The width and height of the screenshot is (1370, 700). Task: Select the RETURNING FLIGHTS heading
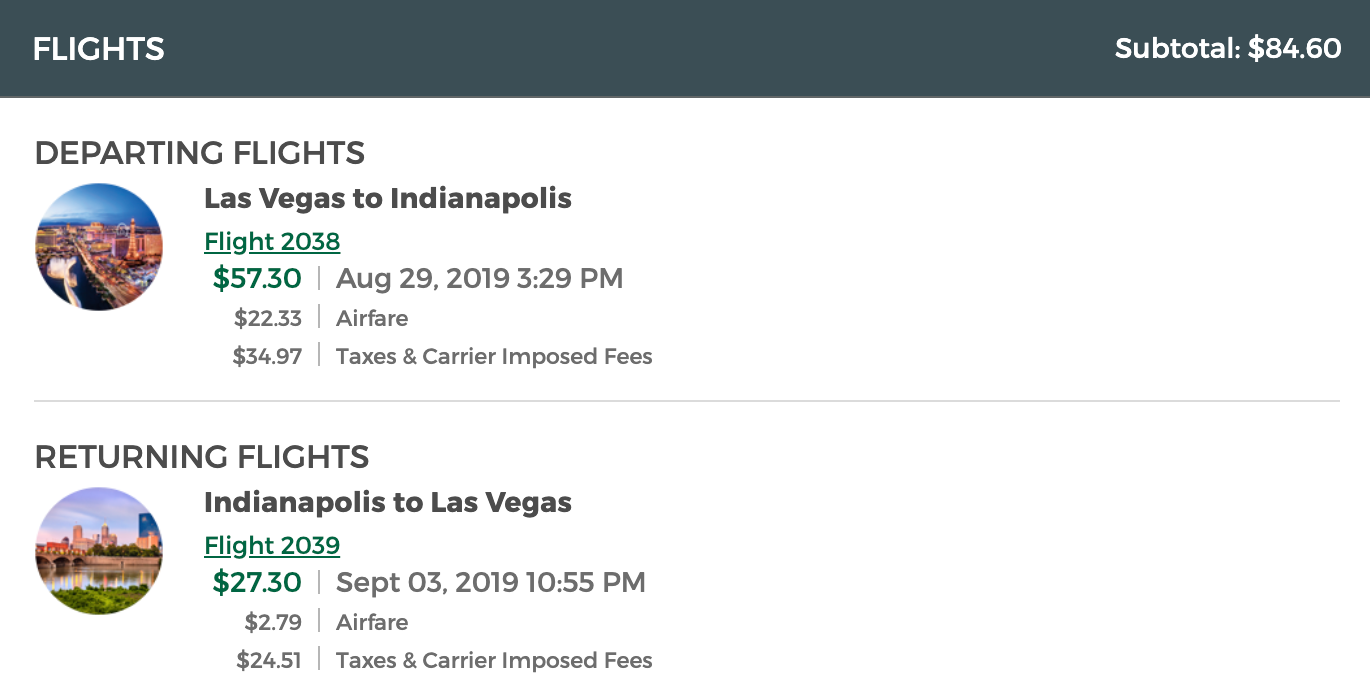point(201,458)
